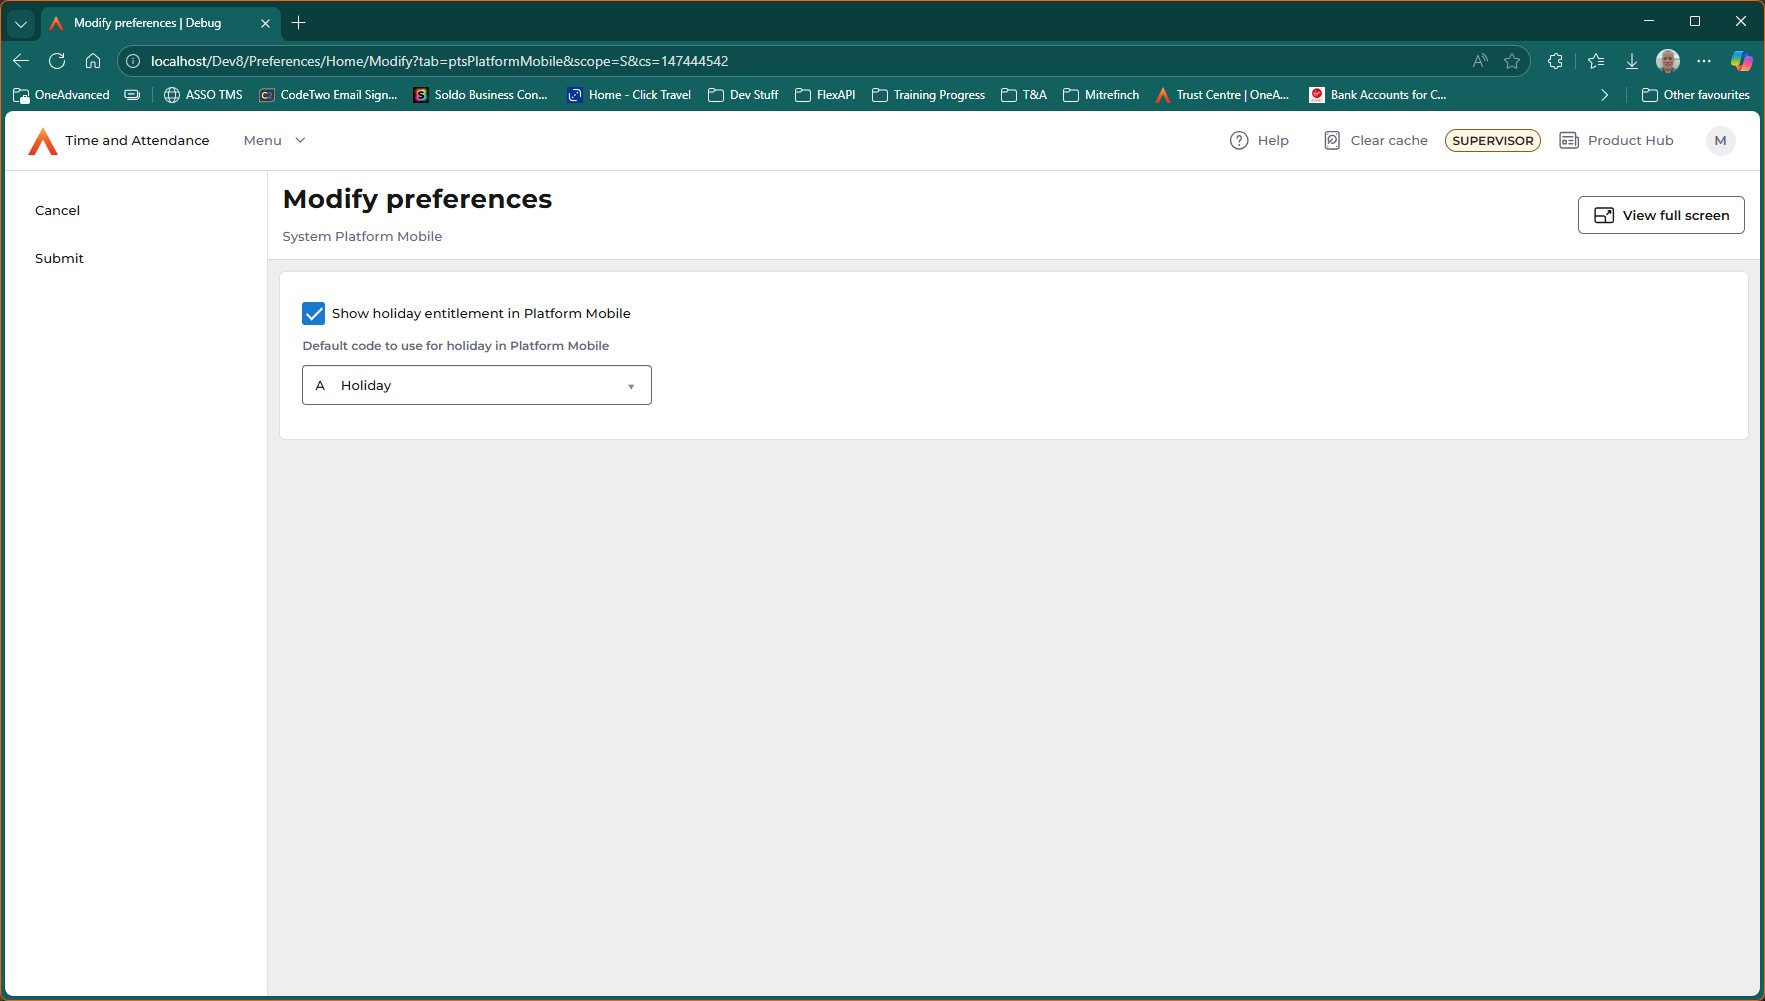Close the Modify preferences tab
This screenshot has height=1001, width=1765.
265,23
